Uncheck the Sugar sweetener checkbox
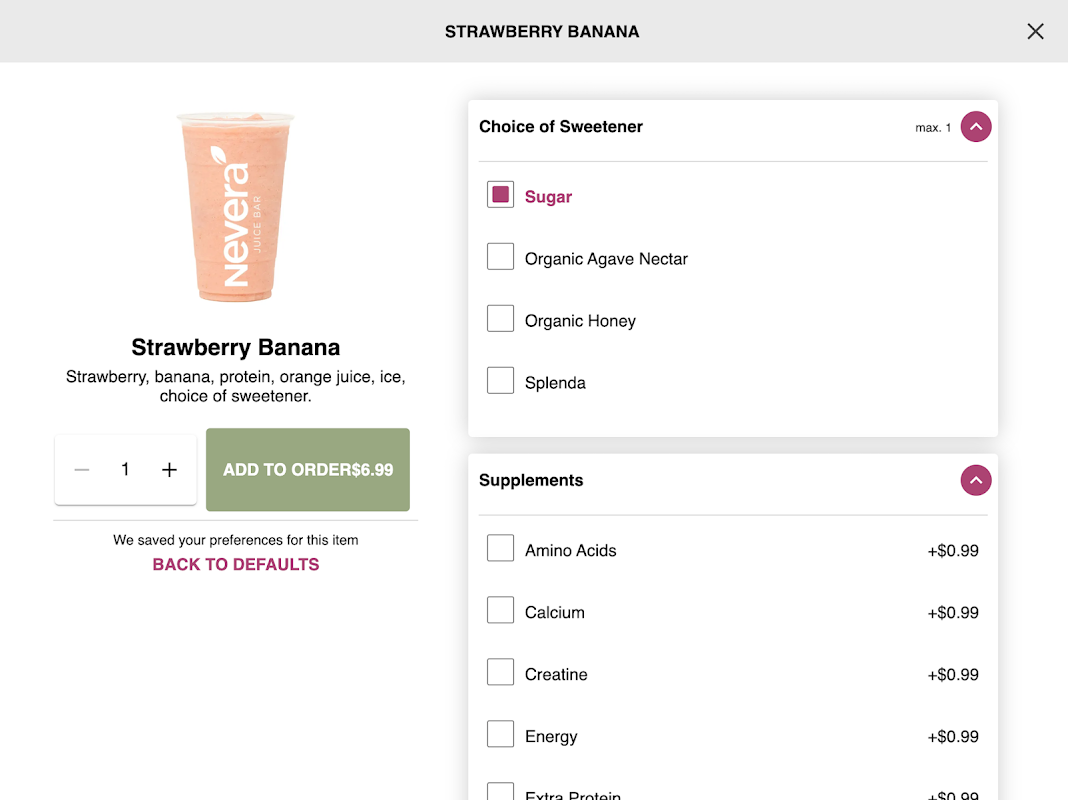Image resolution: width=1068 pixels, height=800 pixels. 500,195
